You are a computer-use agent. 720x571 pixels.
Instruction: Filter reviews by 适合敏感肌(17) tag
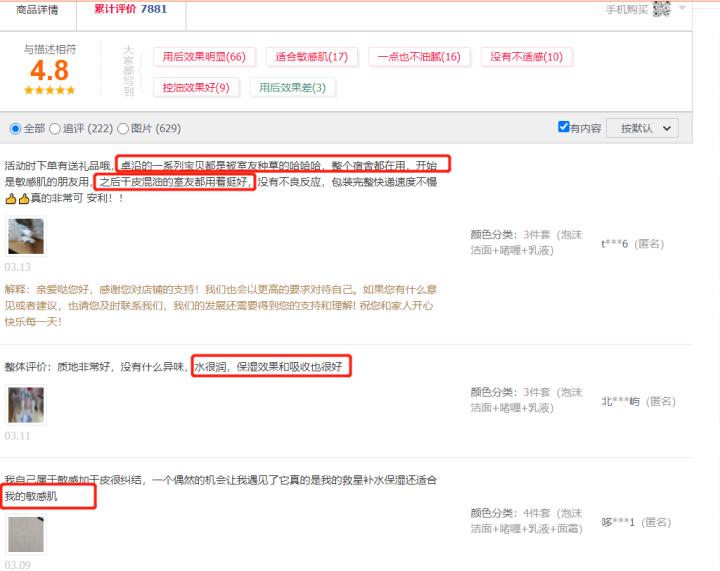(x=311, y=57)
